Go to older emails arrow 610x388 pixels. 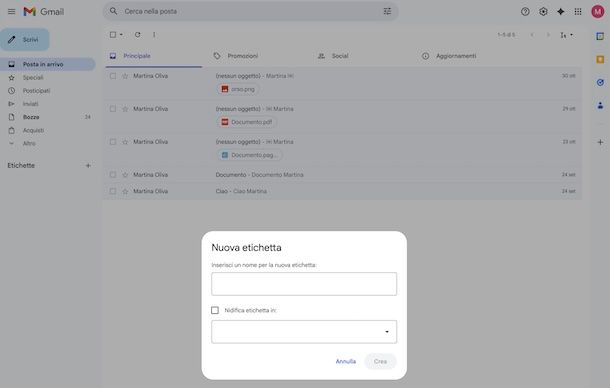click(548, 35)
